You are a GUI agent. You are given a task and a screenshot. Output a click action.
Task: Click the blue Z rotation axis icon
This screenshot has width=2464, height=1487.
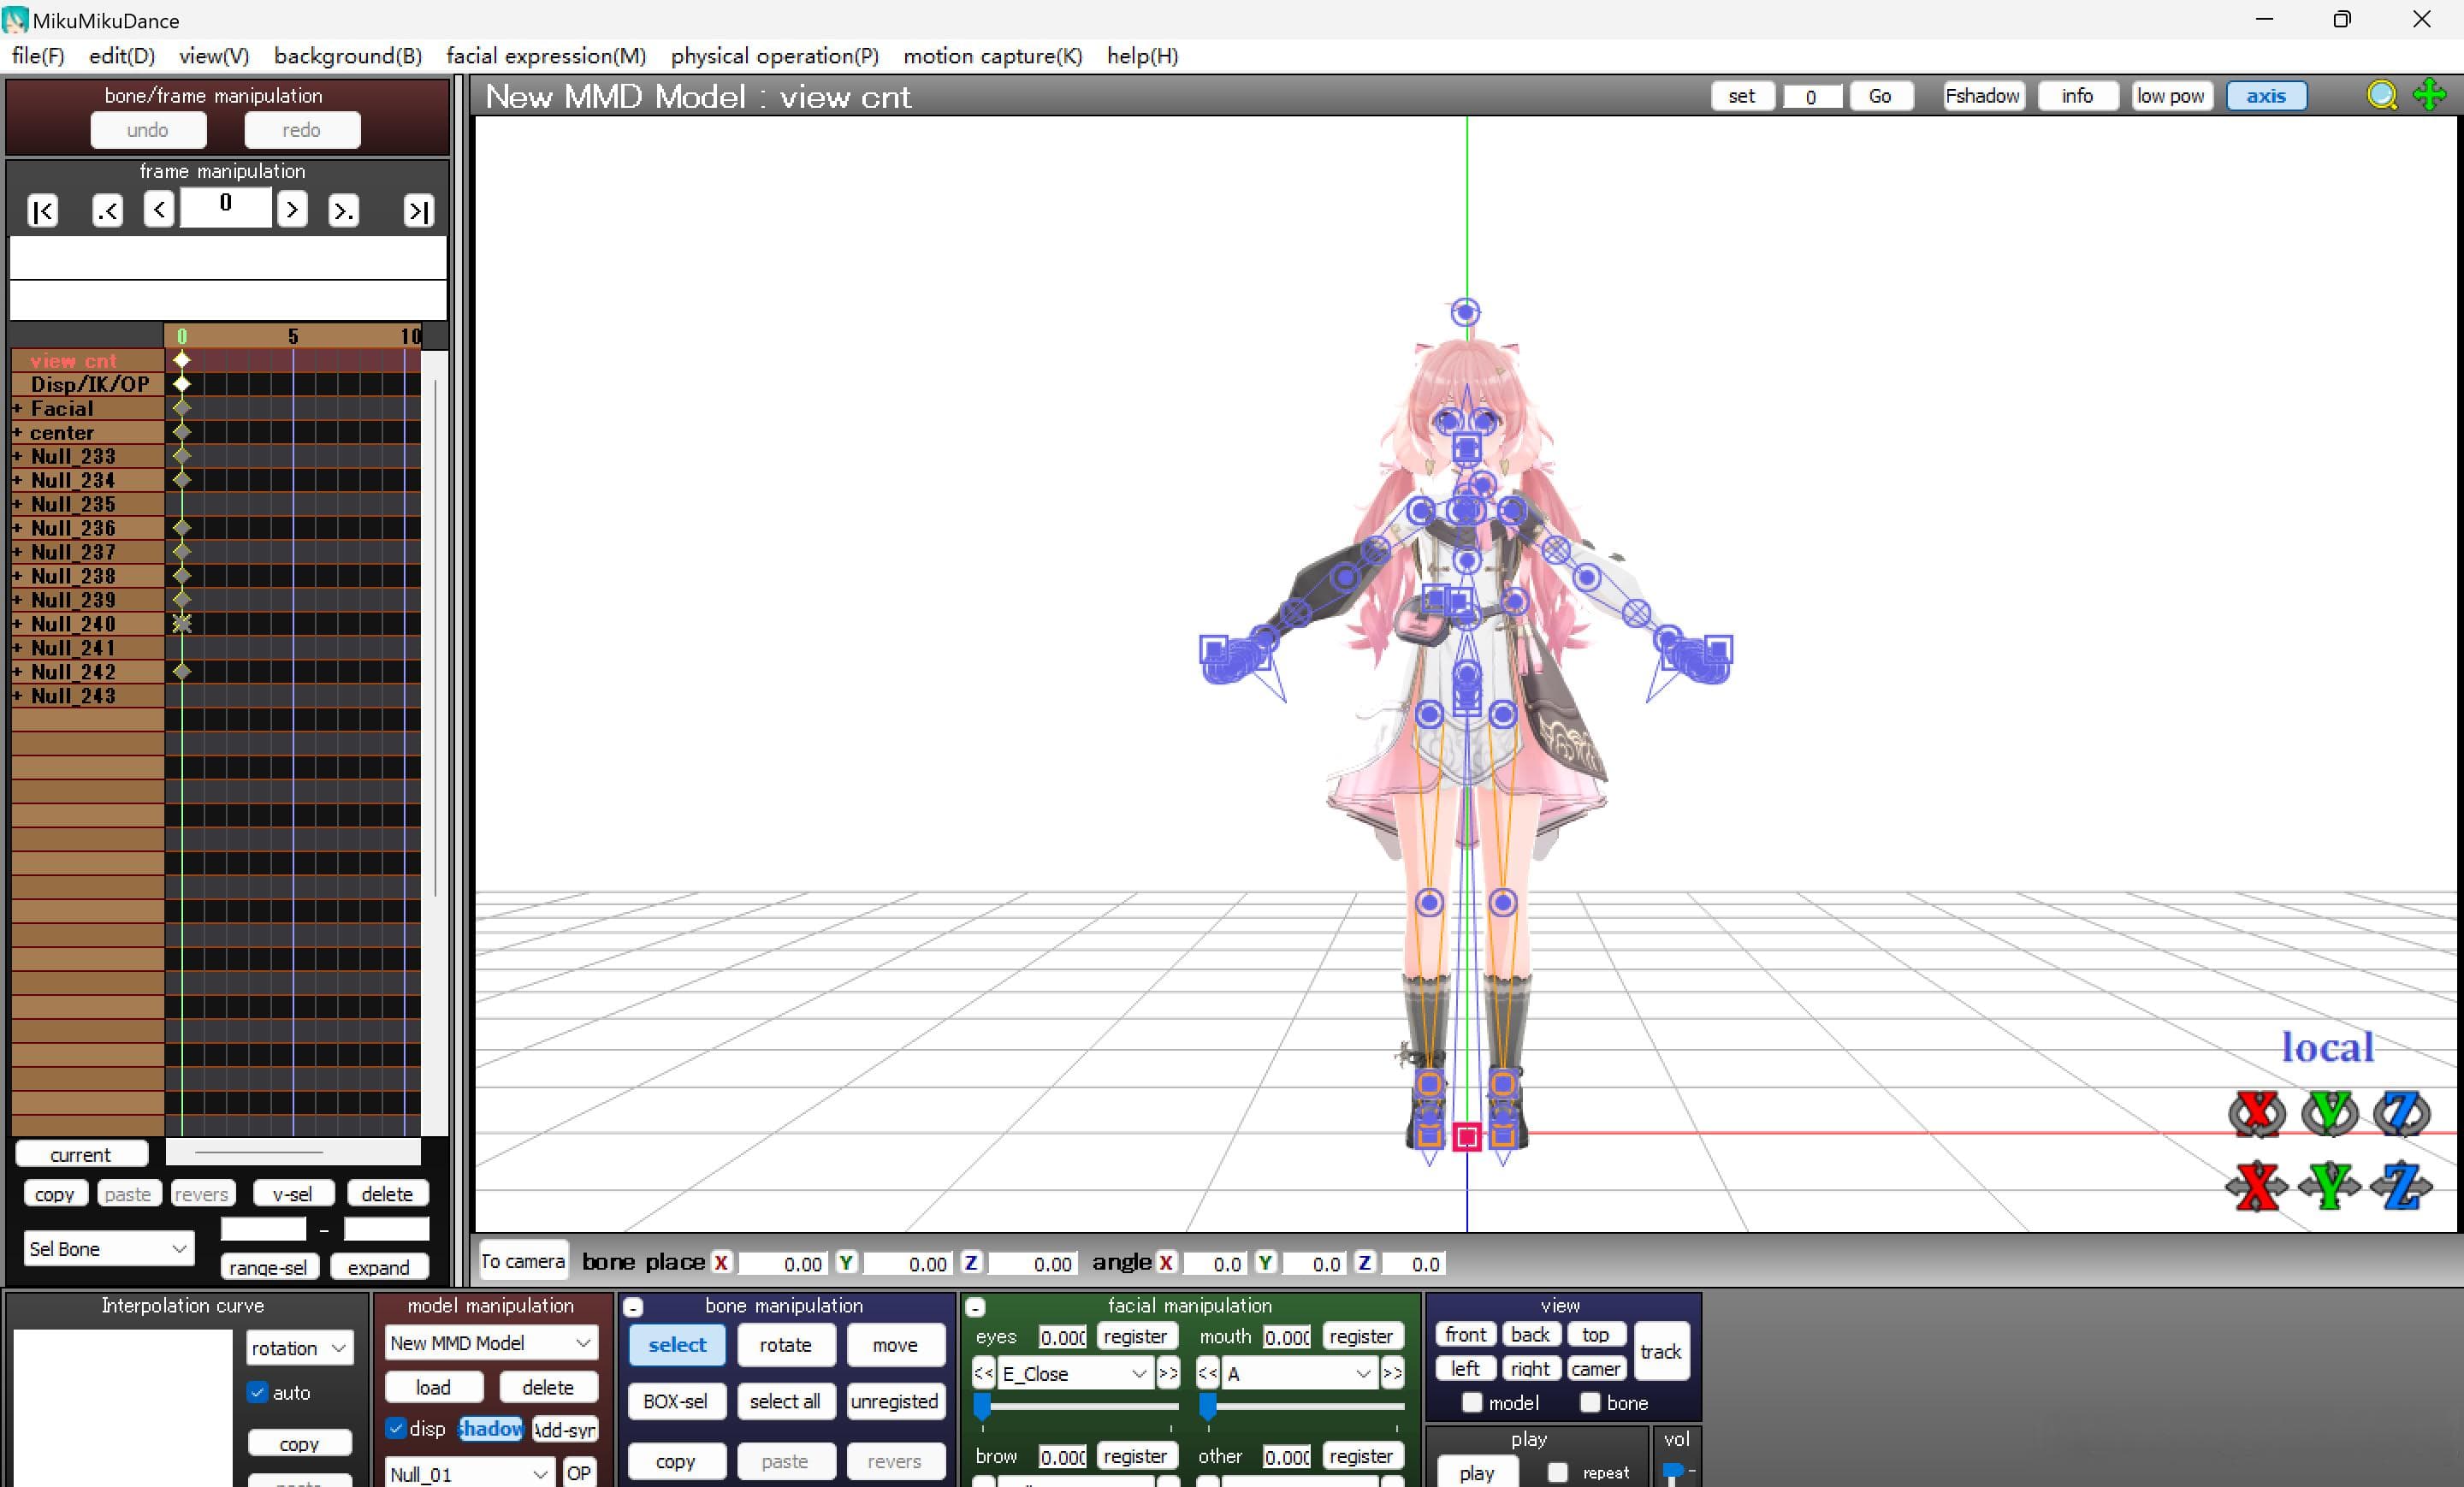click(x=2402, y=1114)
